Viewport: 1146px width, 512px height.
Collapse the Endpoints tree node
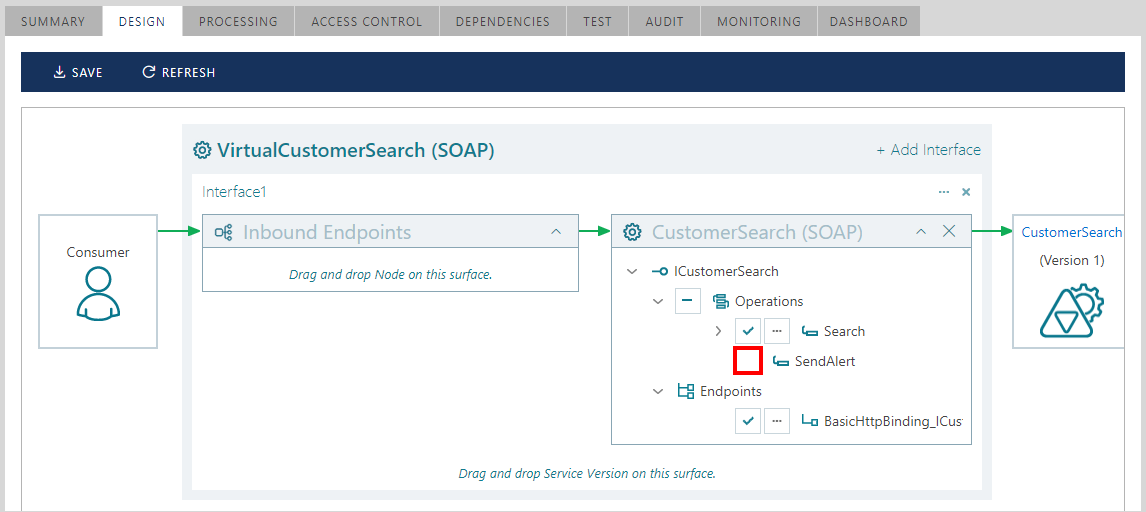click(658, 391)
